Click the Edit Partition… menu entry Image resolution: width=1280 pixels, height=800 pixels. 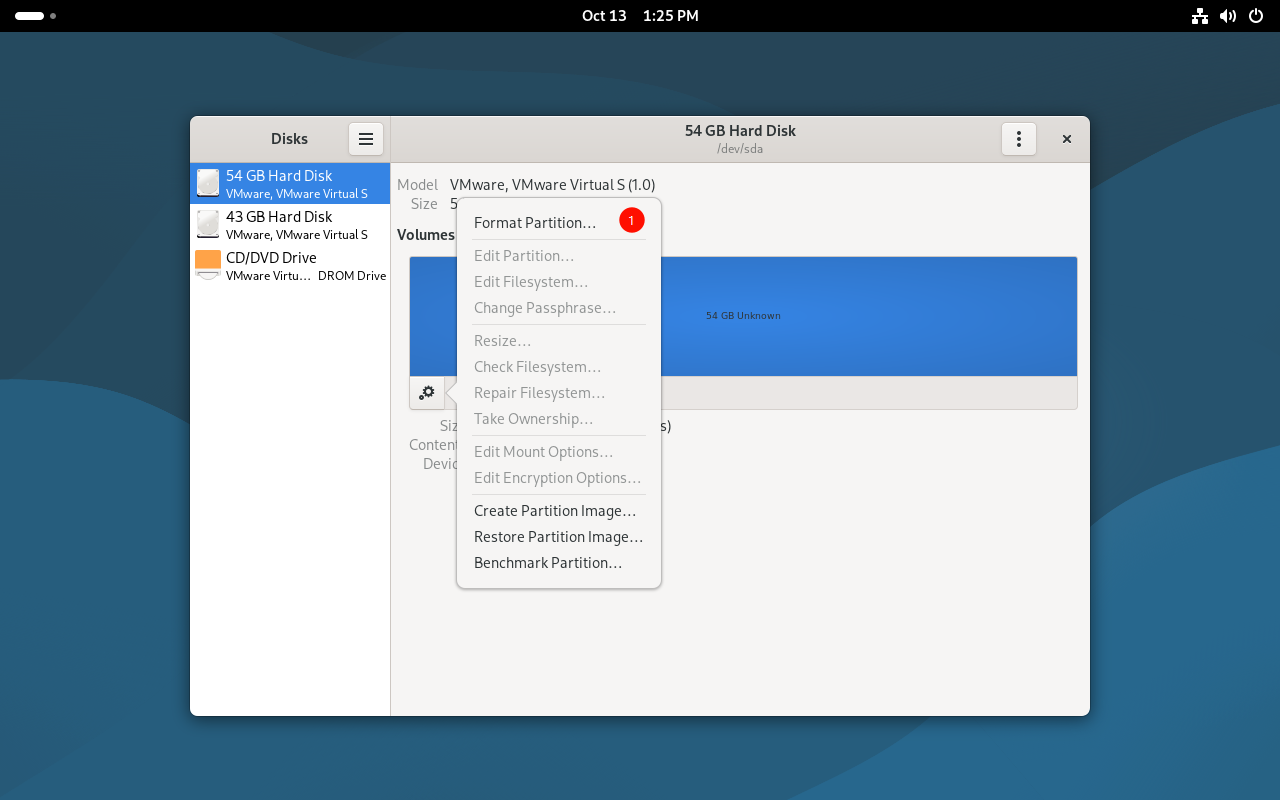[559, 256]
